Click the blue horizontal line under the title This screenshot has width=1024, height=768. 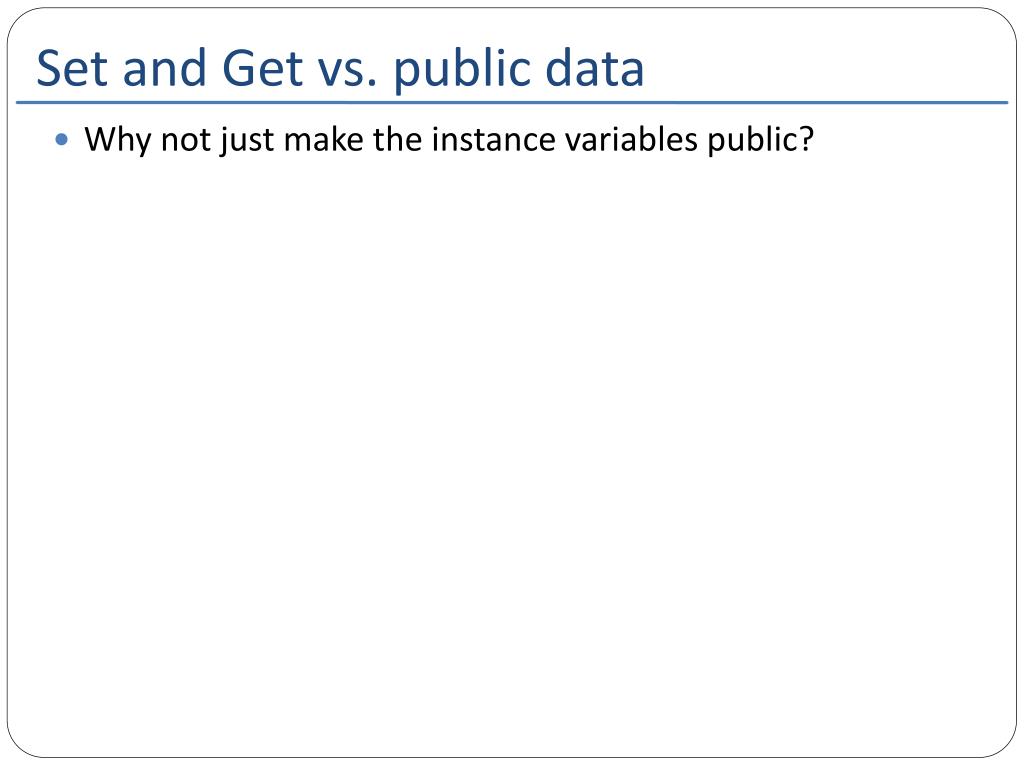(512, 103)
